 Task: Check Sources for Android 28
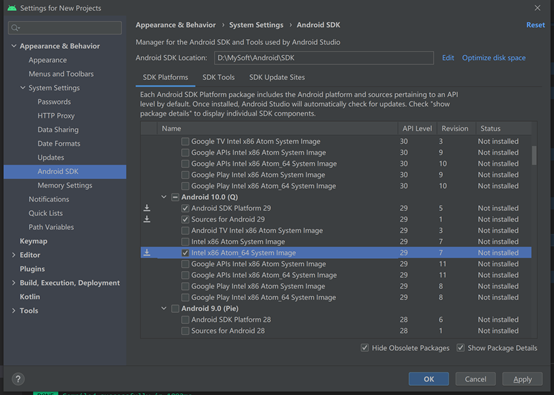tap(185, 331)
